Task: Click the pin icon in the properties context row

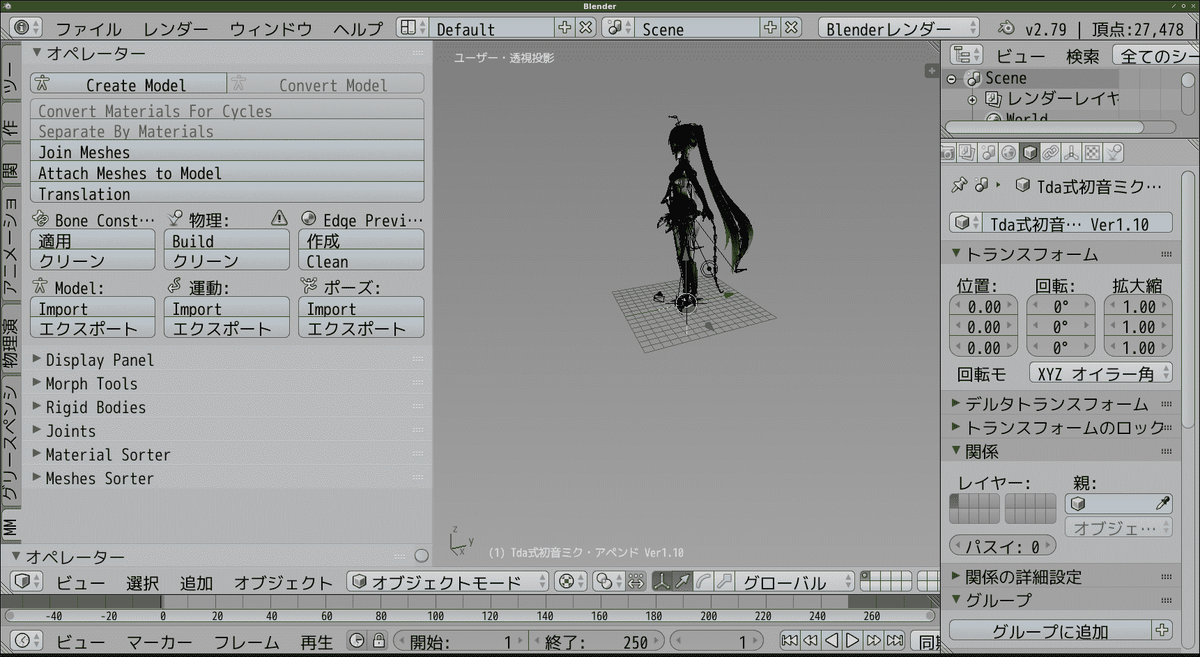Action: tap(959, 186)
